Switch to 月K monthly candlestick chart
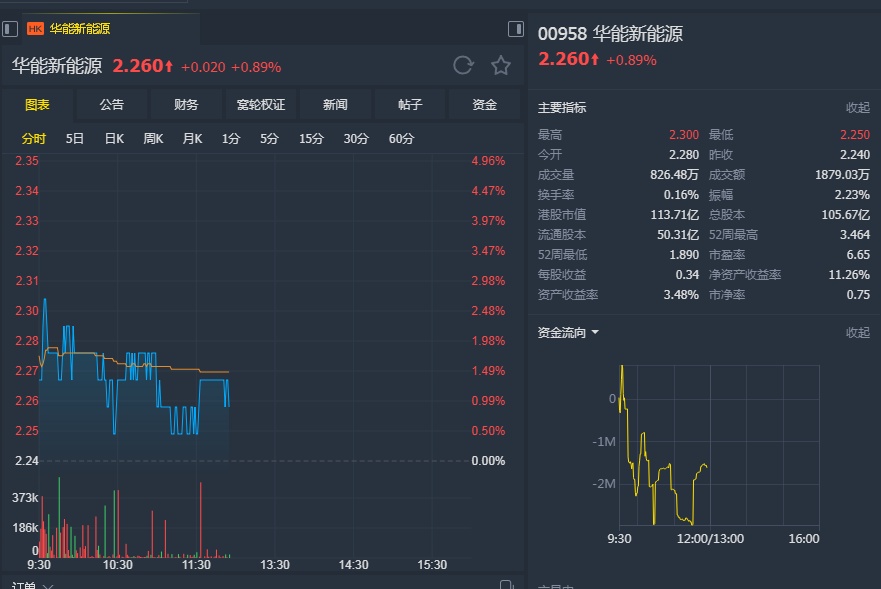 tap(192, 139)
